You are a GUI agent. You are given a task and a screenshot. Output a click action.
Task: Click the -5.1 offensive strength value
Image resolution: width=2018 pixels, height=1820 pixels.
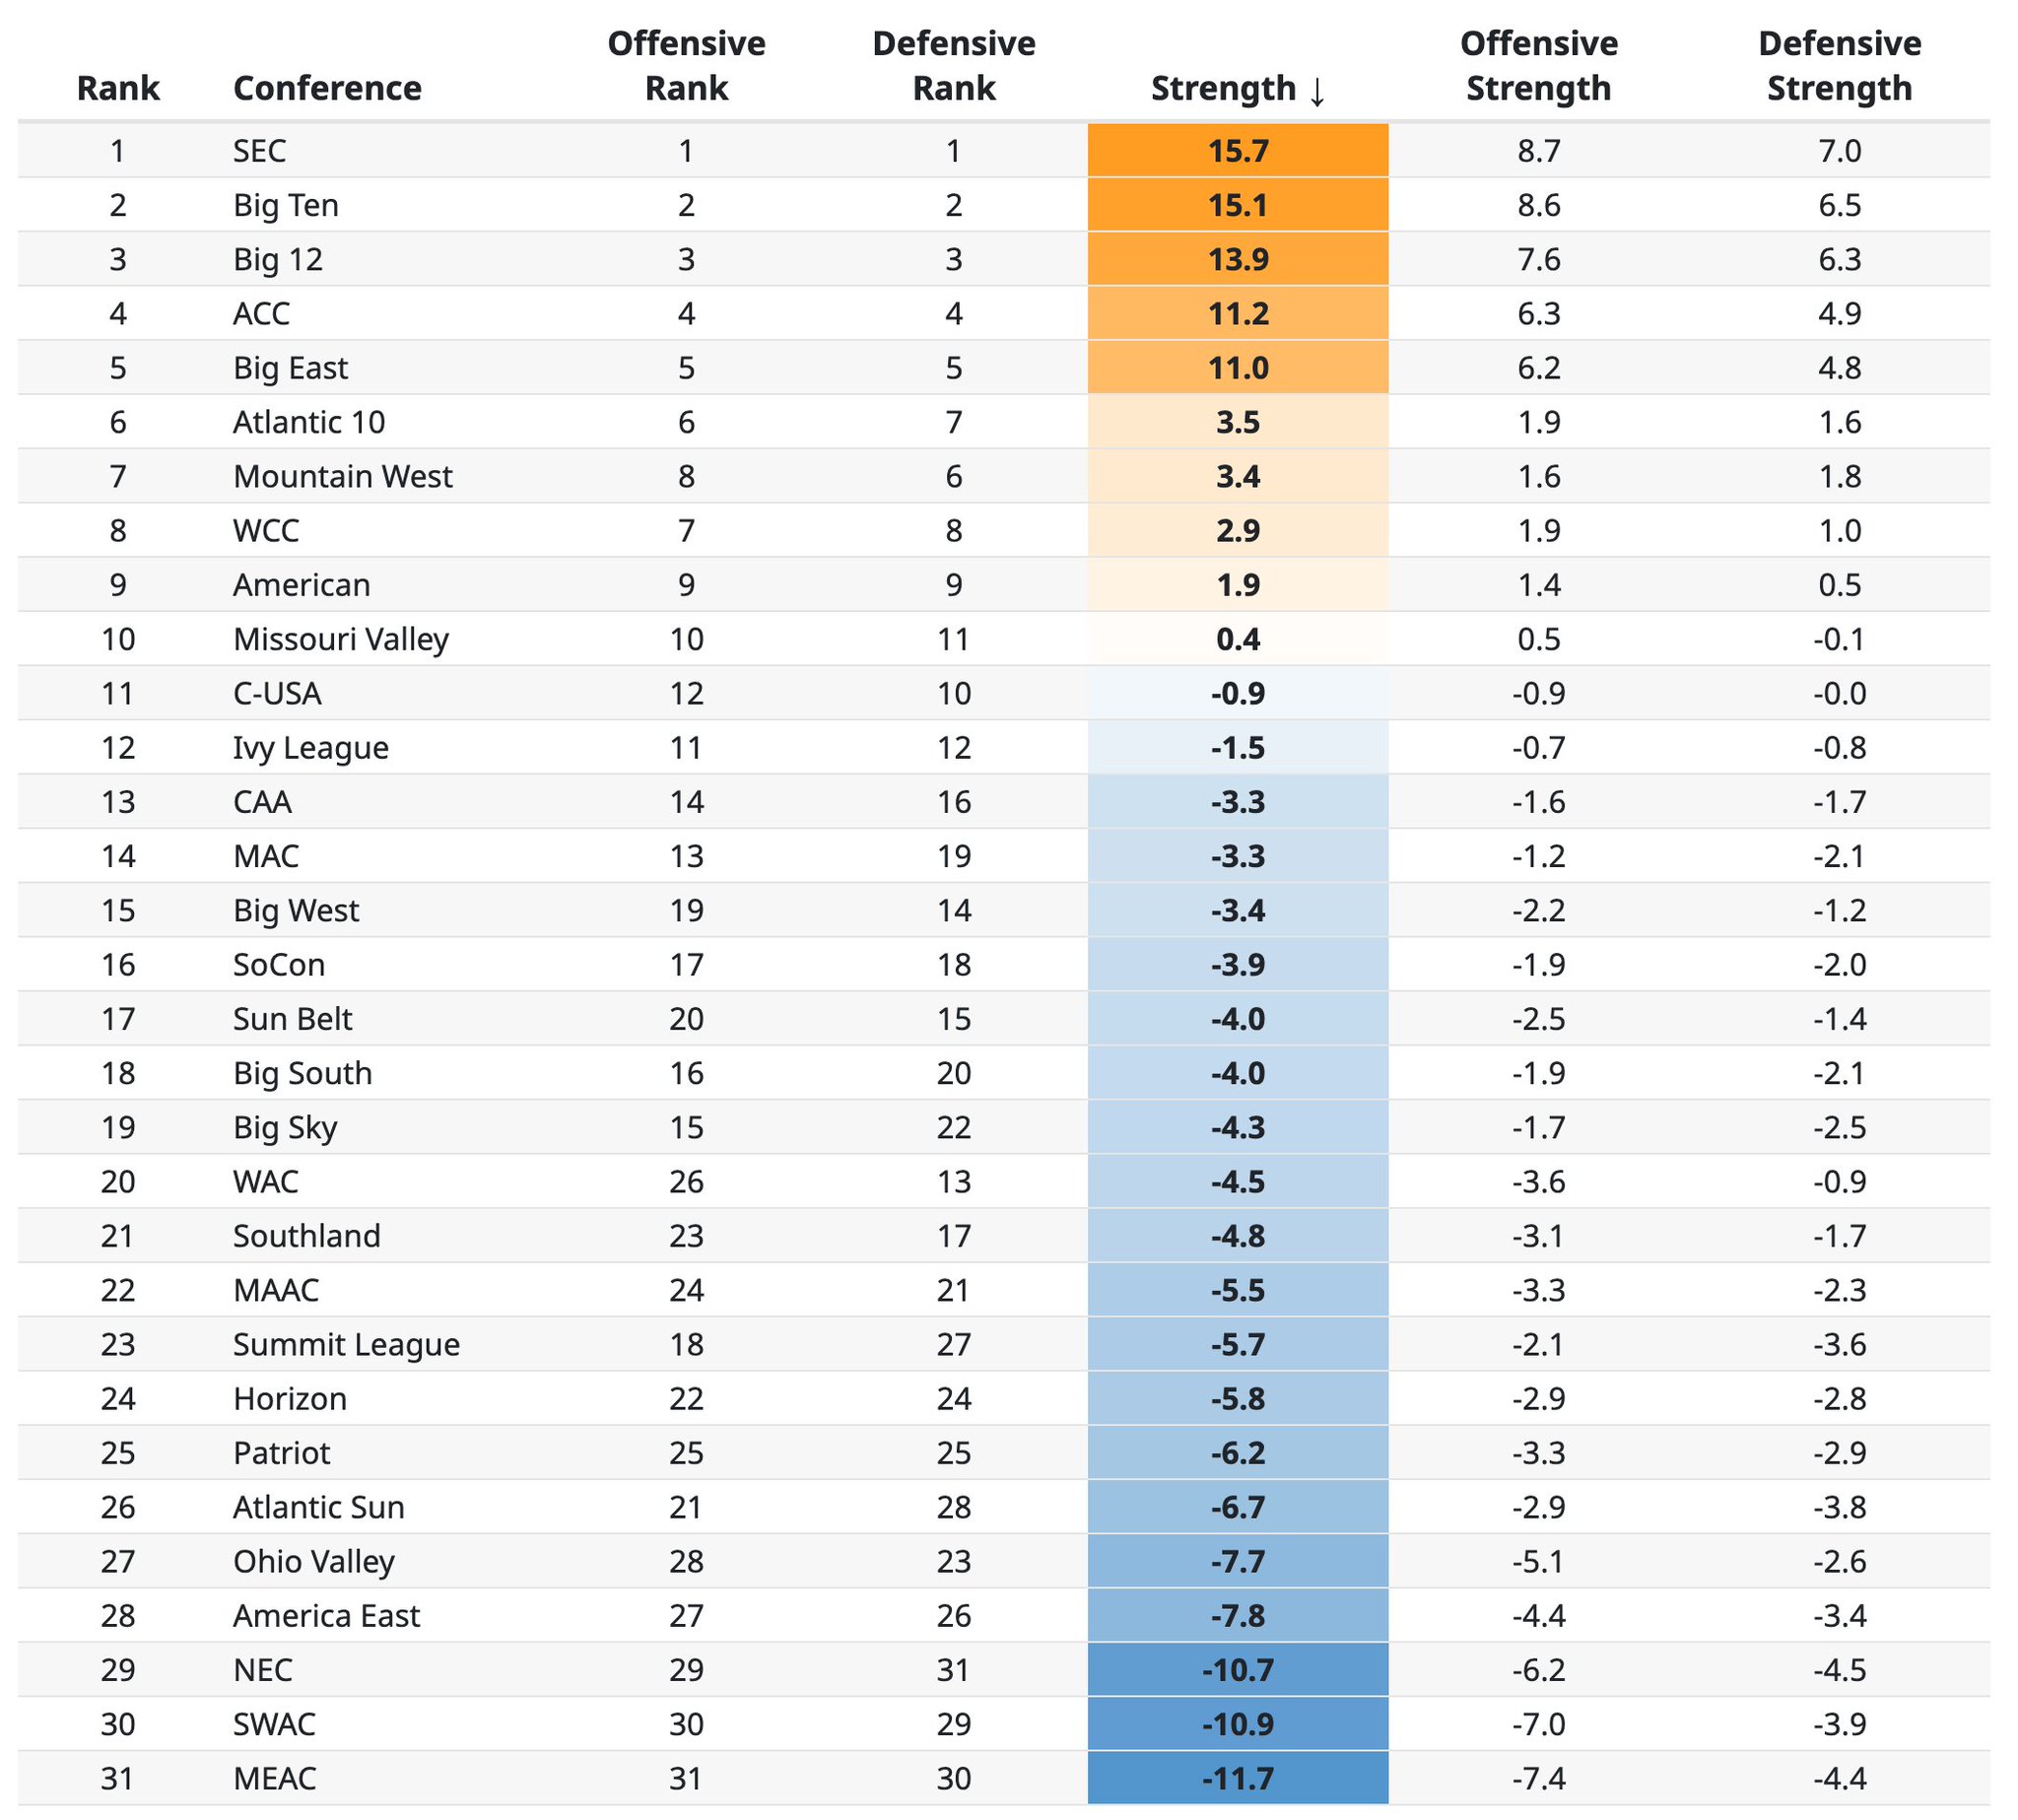pyautogui.click(x=1538, y=1562)
